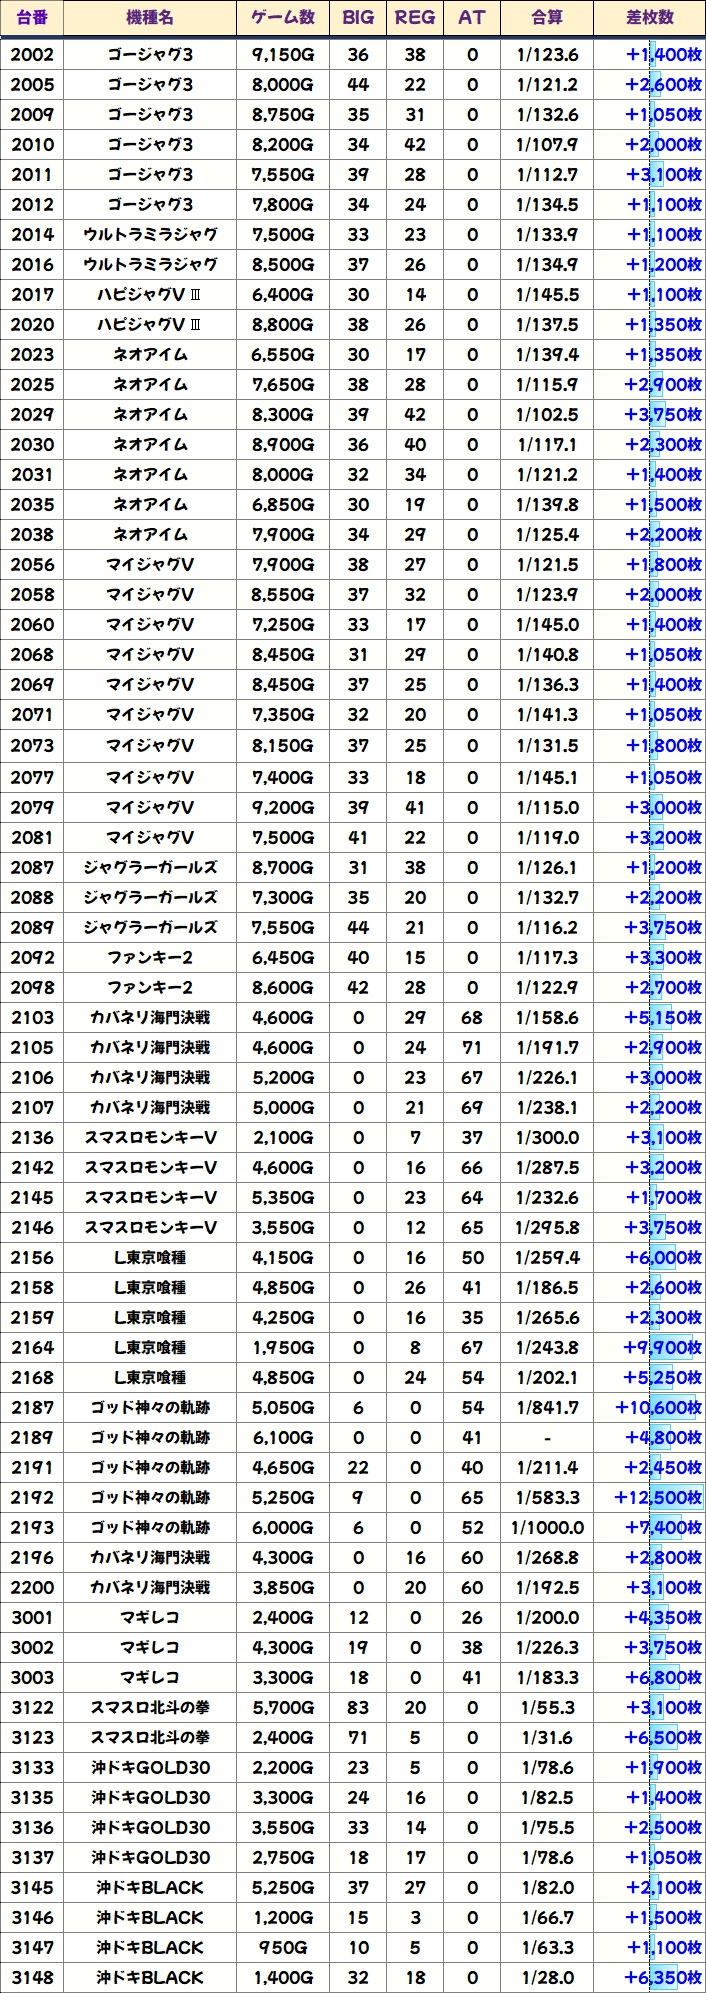The image size is (706, 1993).
Task: Click スマスロモンキーV in row 2136
Action: point(150,1137)
